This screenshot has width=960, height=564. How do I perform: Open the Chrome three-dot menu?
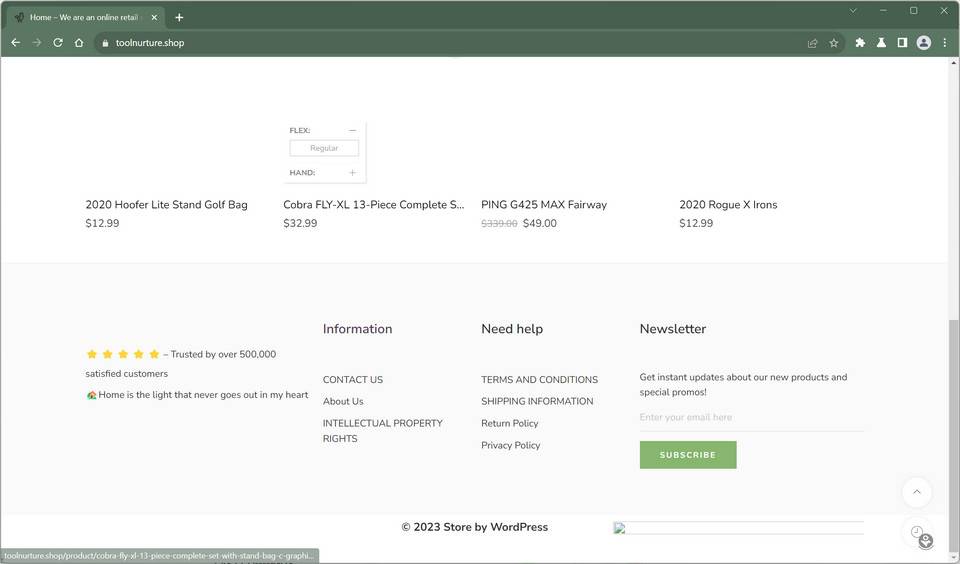pyautogui.click(x=945, y=43)
